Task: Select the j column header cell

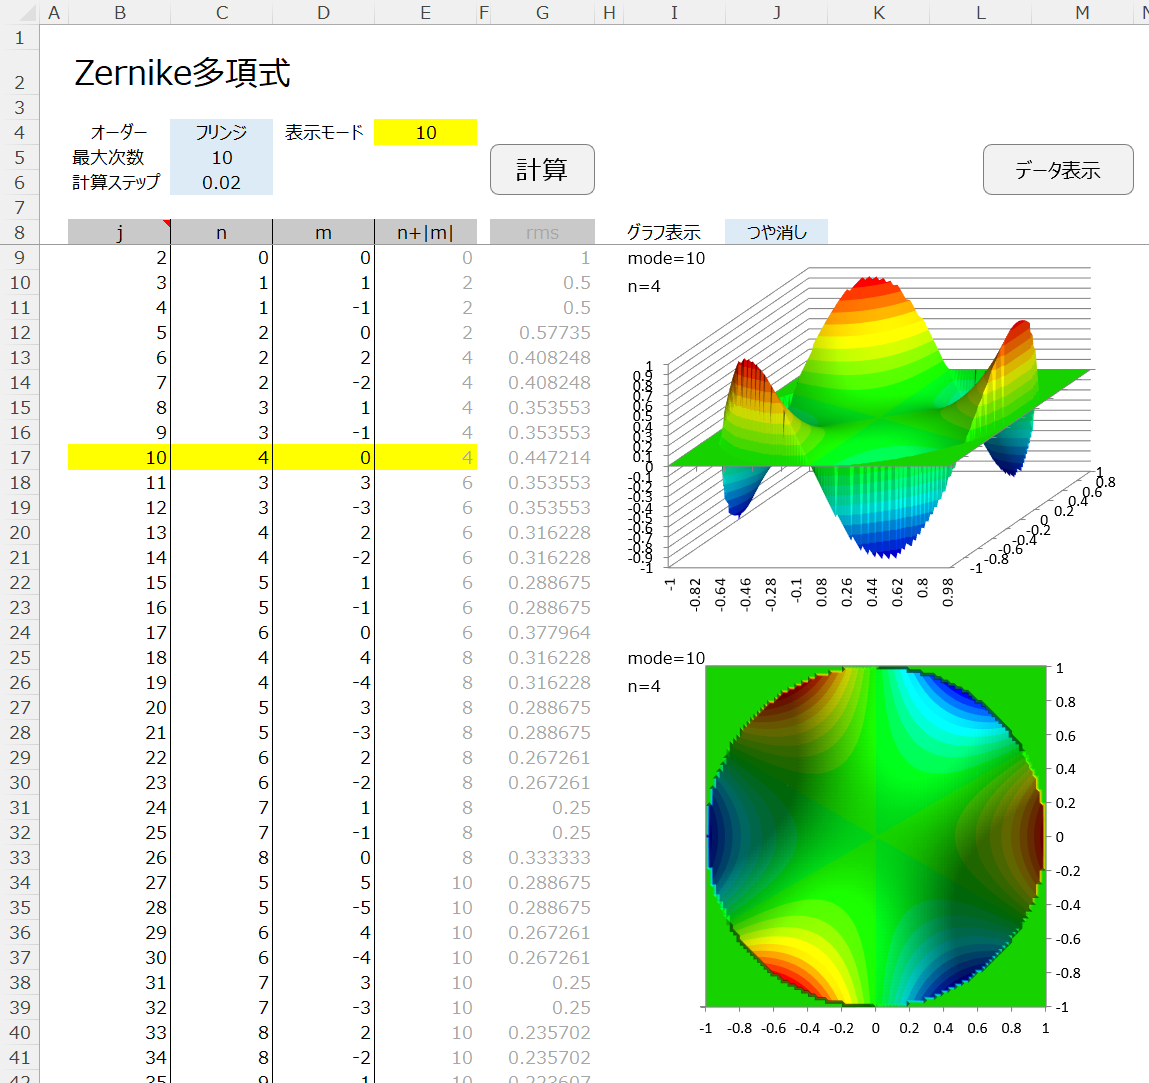Action: click(x=119, y=233)
